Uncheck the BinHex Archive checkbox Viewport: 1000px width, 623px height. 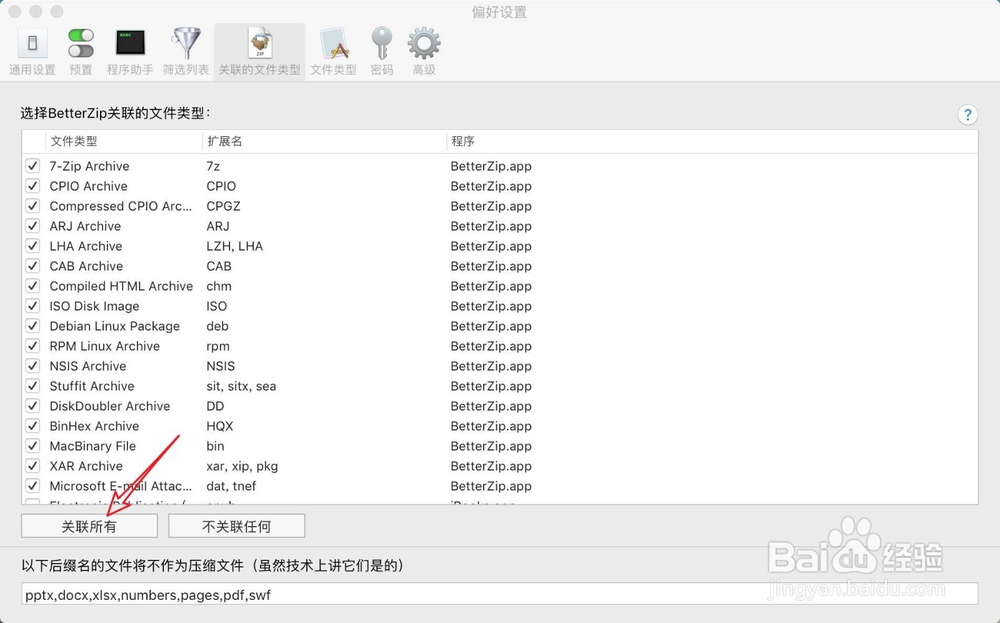pos(33,425)
